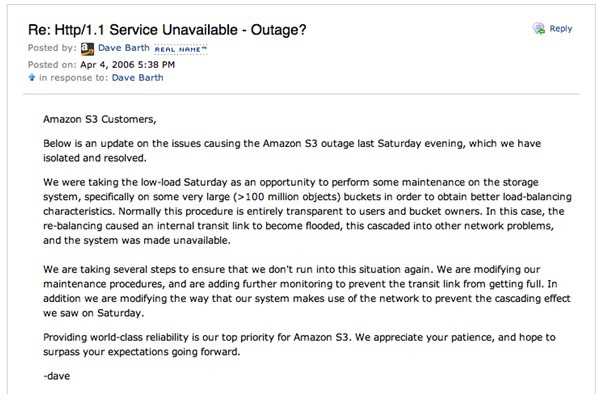Click the 'Providing world-class reliability' paragraph
597x405 pixels.
coord(299,344)
